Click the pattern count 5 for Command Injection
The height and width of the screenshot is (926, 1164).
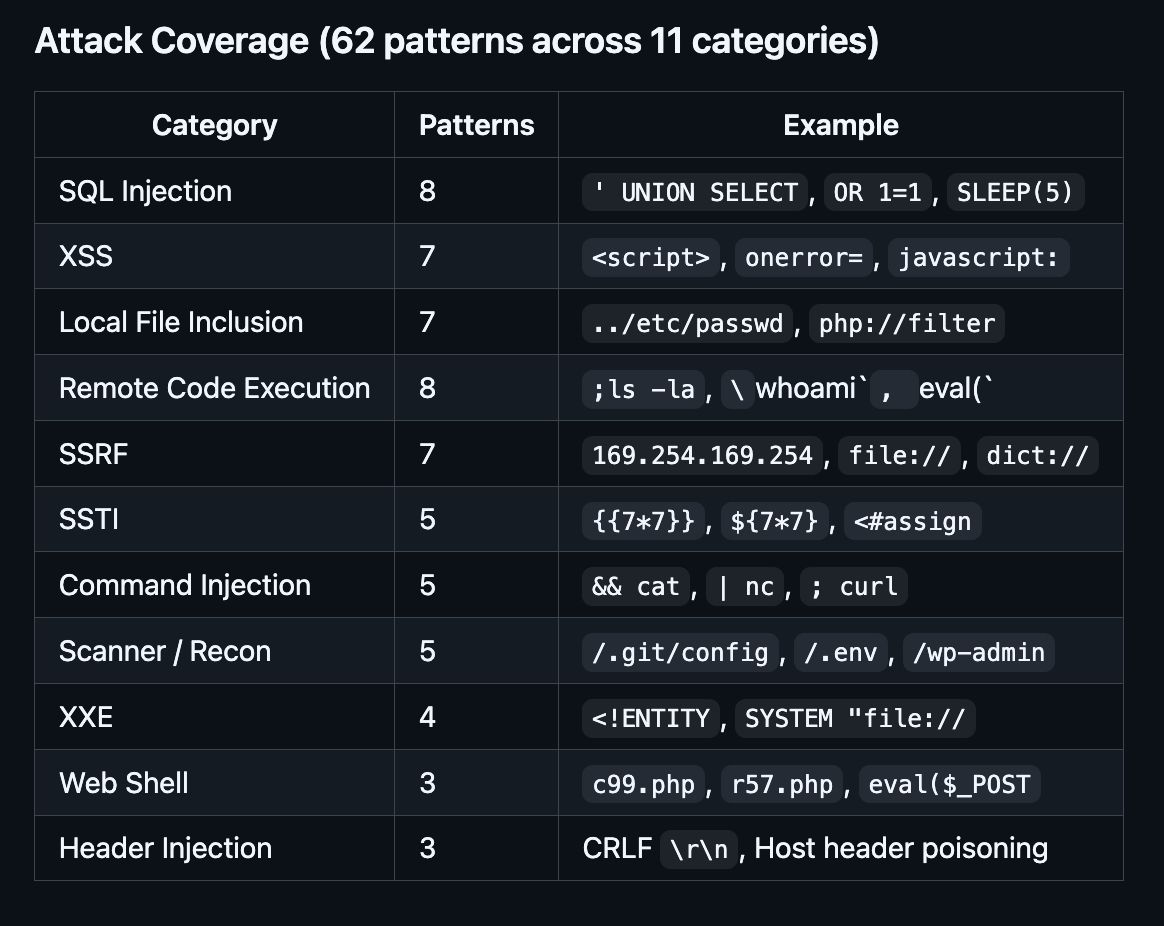coord(427,585)
